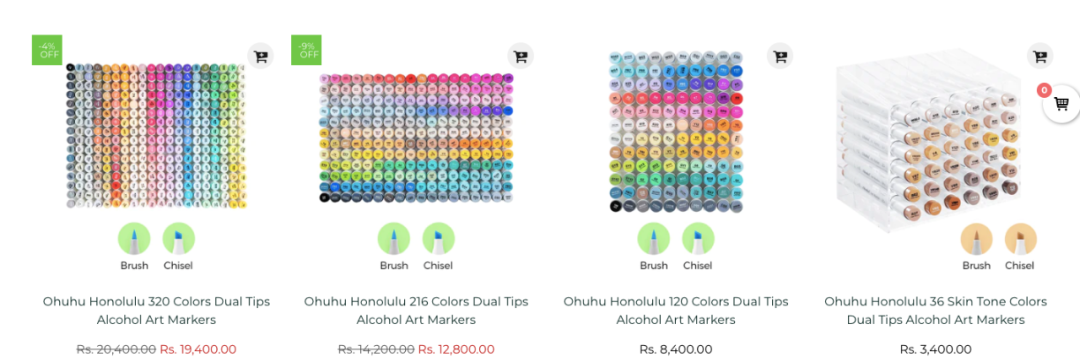Open the floating shopping cart with 0 badge
The width and height of the screenshot is (1080, 362).
tap(1061, 104)
